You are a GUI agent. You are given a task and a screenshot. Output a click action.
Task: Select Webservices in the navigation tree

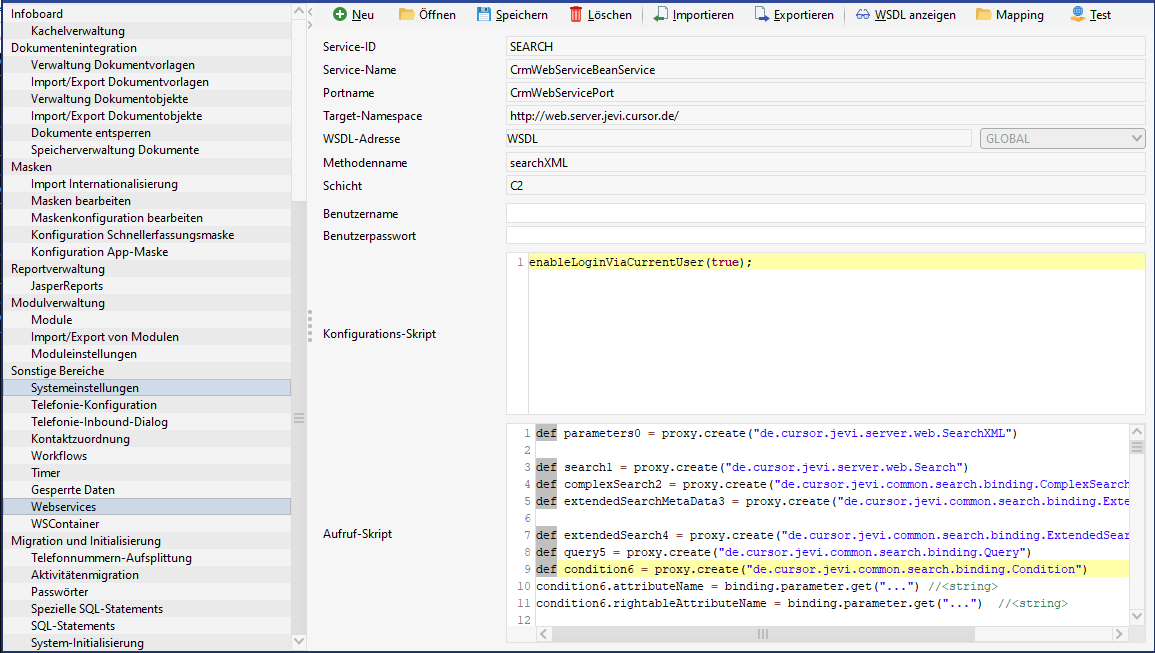(64, 507)
